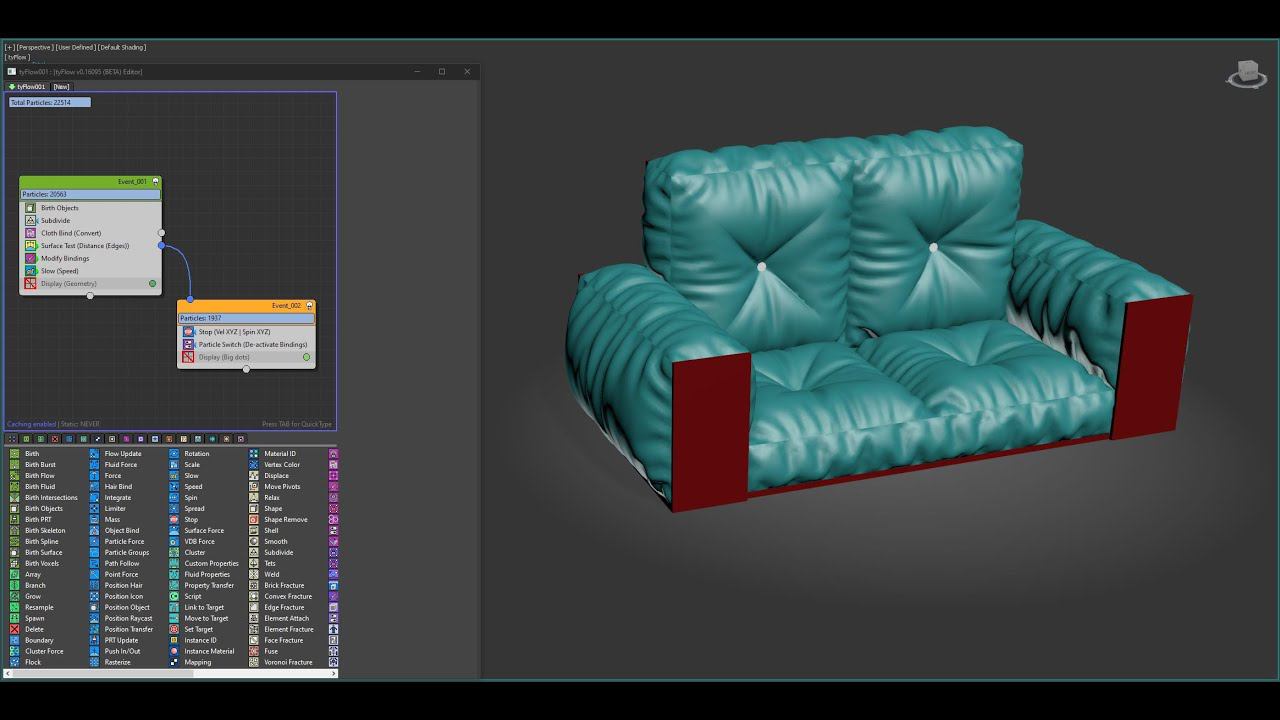Open the [New] flow tab

(62, 87)
